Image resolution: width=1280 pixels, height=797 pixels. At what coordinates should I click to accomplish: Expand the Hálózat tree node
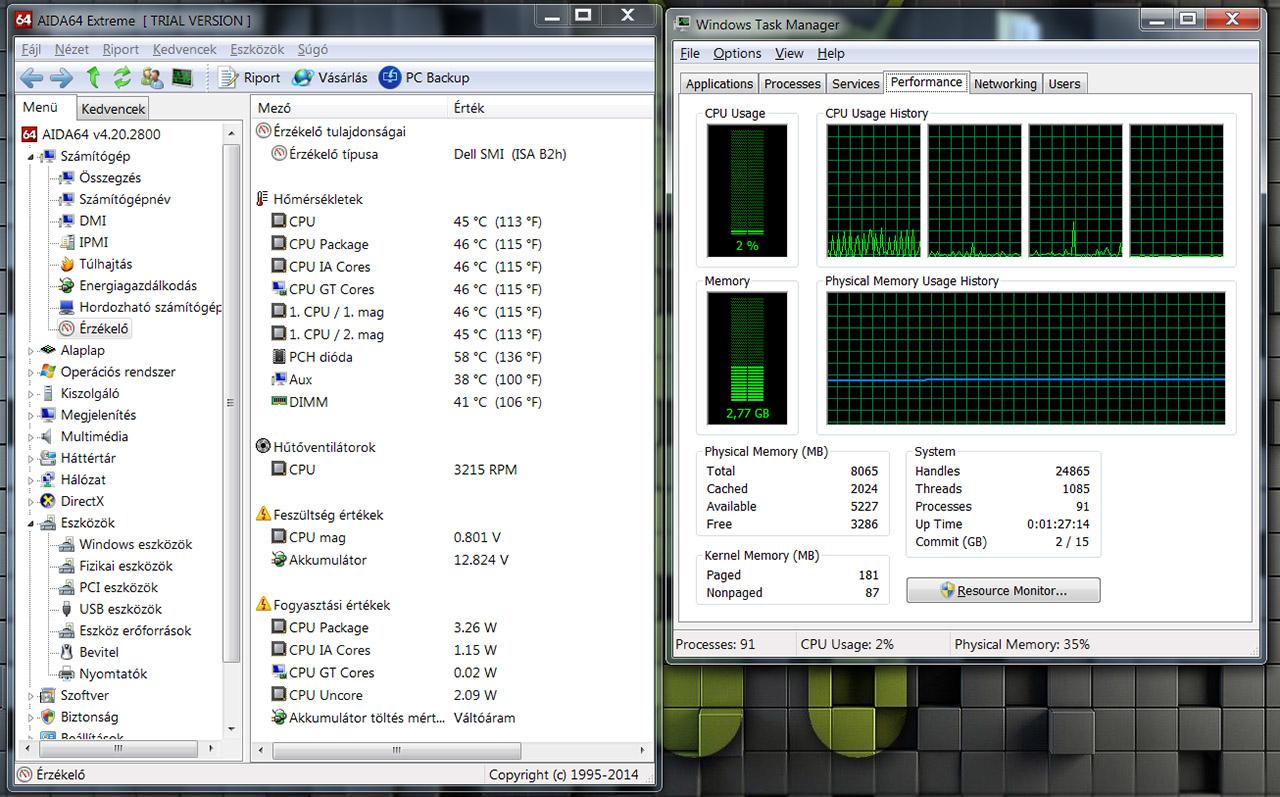pos(31,479)
